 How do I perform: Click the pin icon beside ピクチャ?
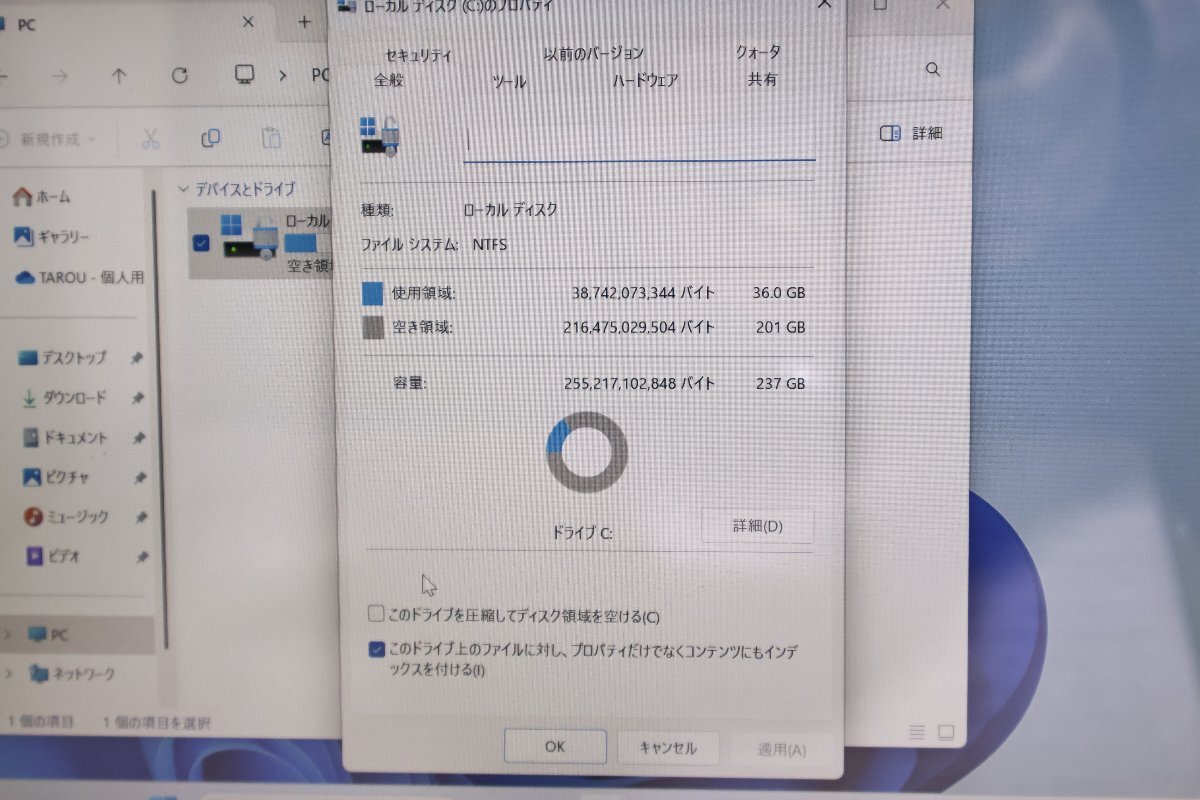[x=140, y=478]
